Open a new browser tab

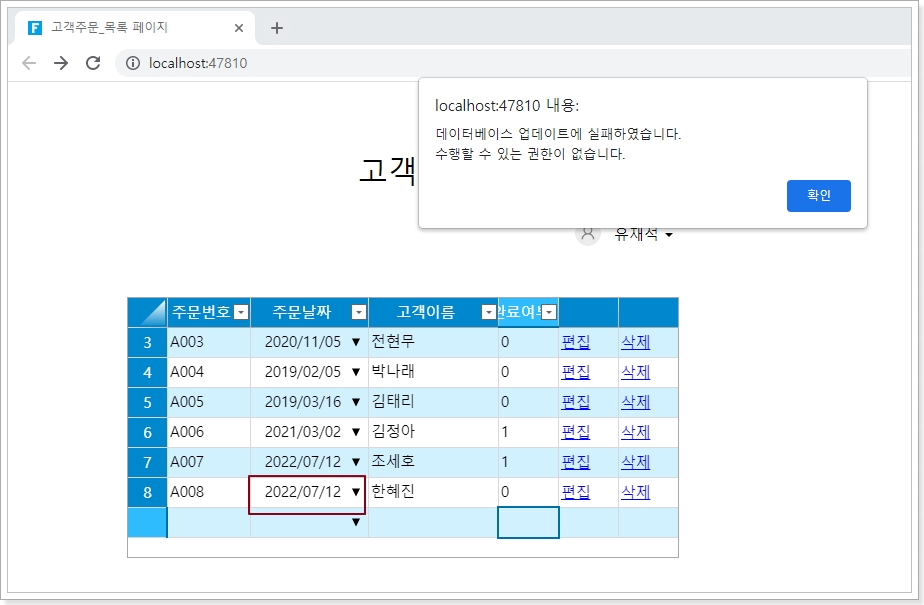pyautogui.click(x=277, y=28)
